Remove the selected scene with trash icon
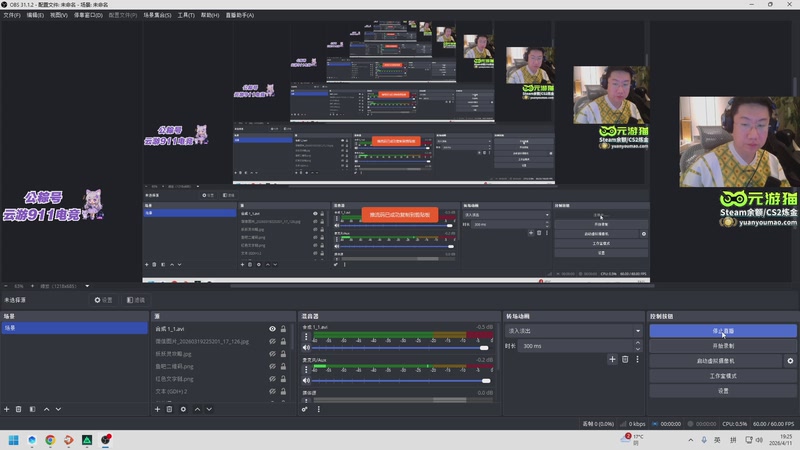The image size is (800, 450). click(x=19, y=409)
